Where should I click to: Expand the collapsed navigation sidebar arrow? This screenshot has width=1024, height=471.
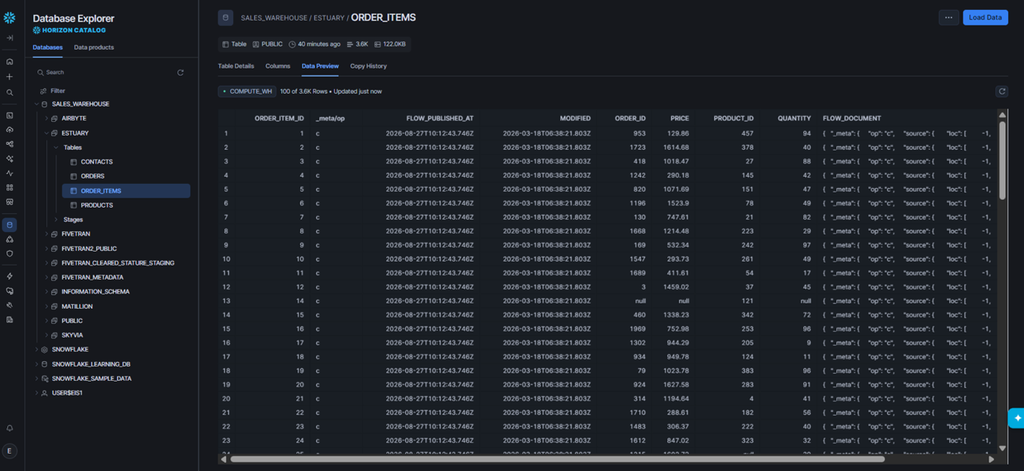coord(10,38)
